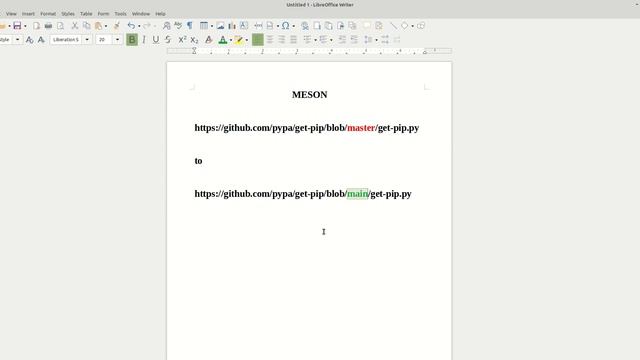This screenshot has width=640, height=360.
Task: Insert a table
Action: (x=204, y=26)
